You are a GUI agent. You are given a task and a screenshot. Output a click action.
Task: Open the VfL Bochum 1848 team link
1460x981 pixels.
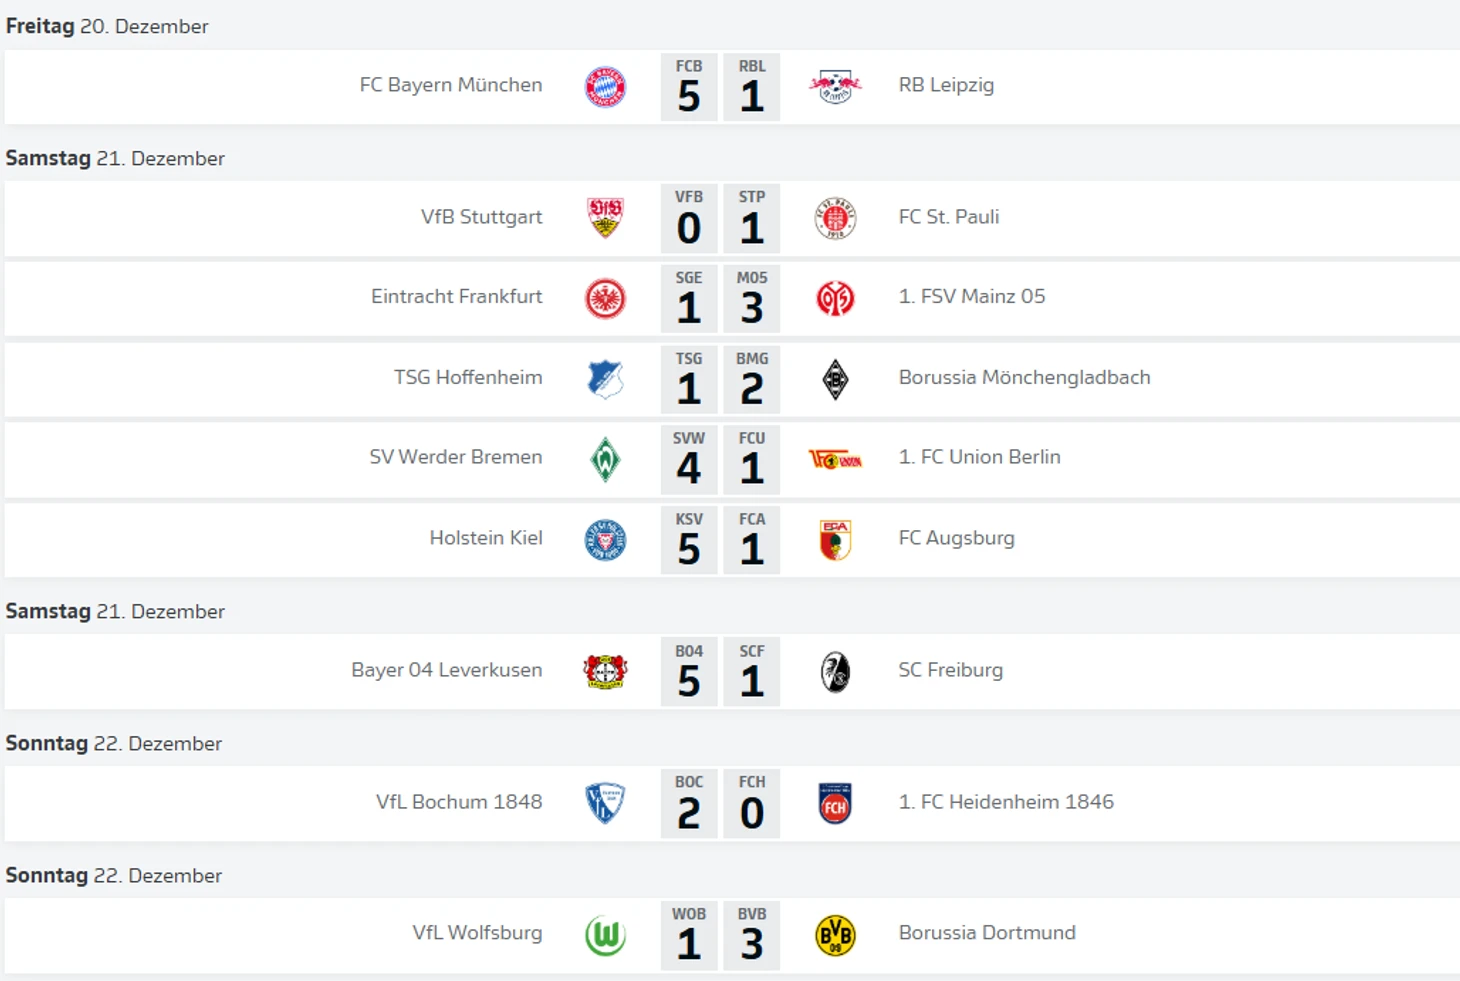[459, 802]
